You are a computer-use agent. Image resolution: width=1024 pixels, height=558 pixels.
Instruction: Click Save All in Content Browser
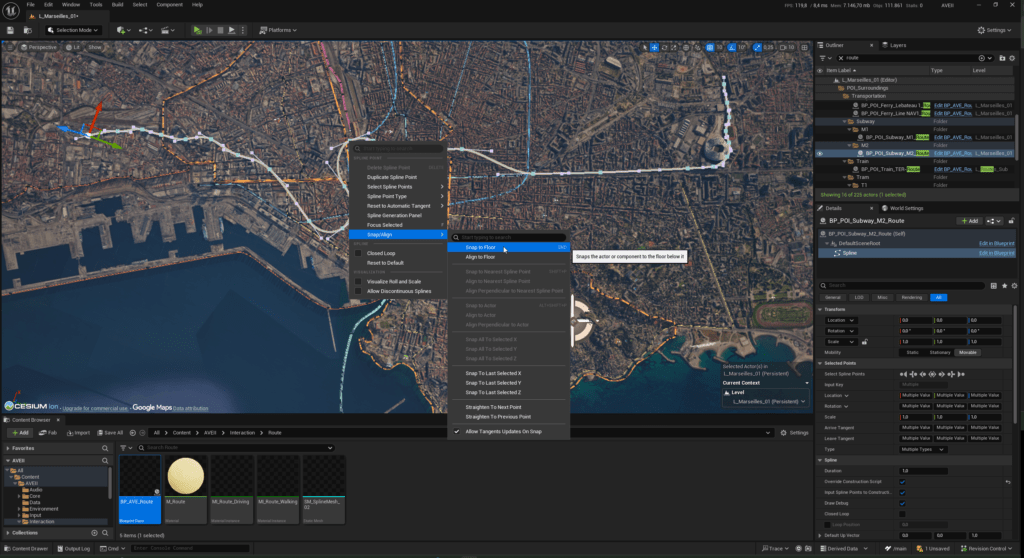tap(110, 433)
